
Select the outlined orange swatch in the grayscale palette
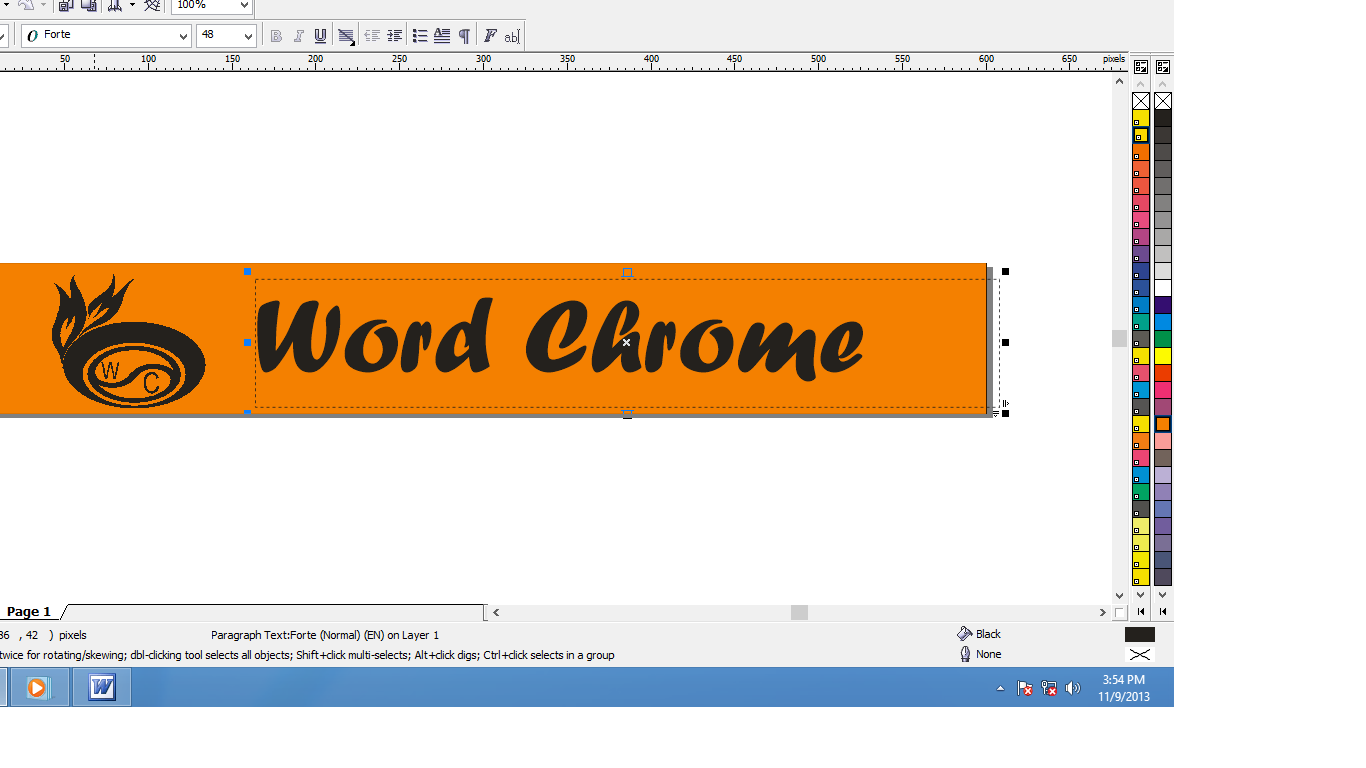tap(1163, 424)
